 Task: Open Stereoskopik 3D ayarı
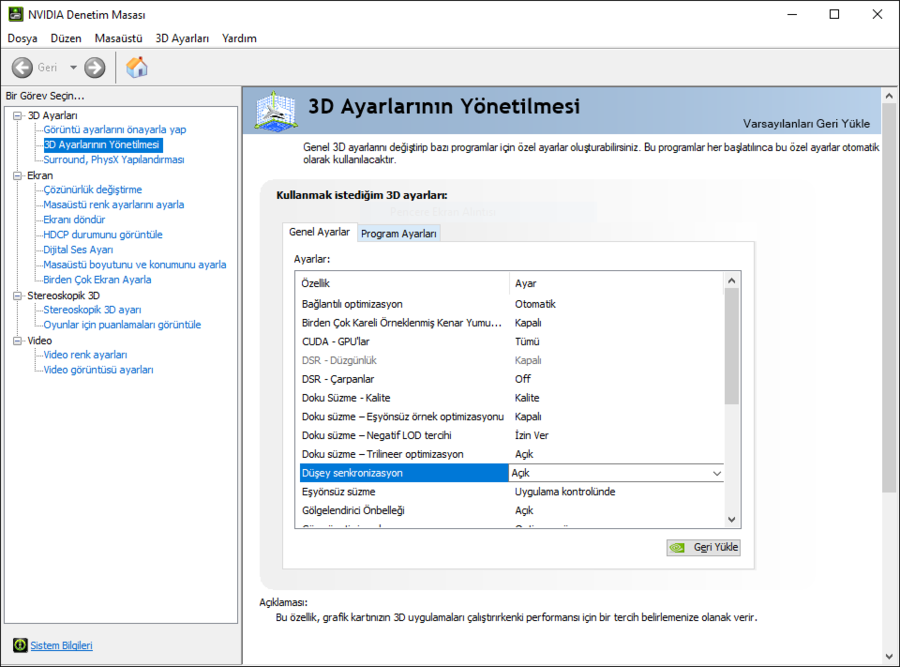pos(92,309)
